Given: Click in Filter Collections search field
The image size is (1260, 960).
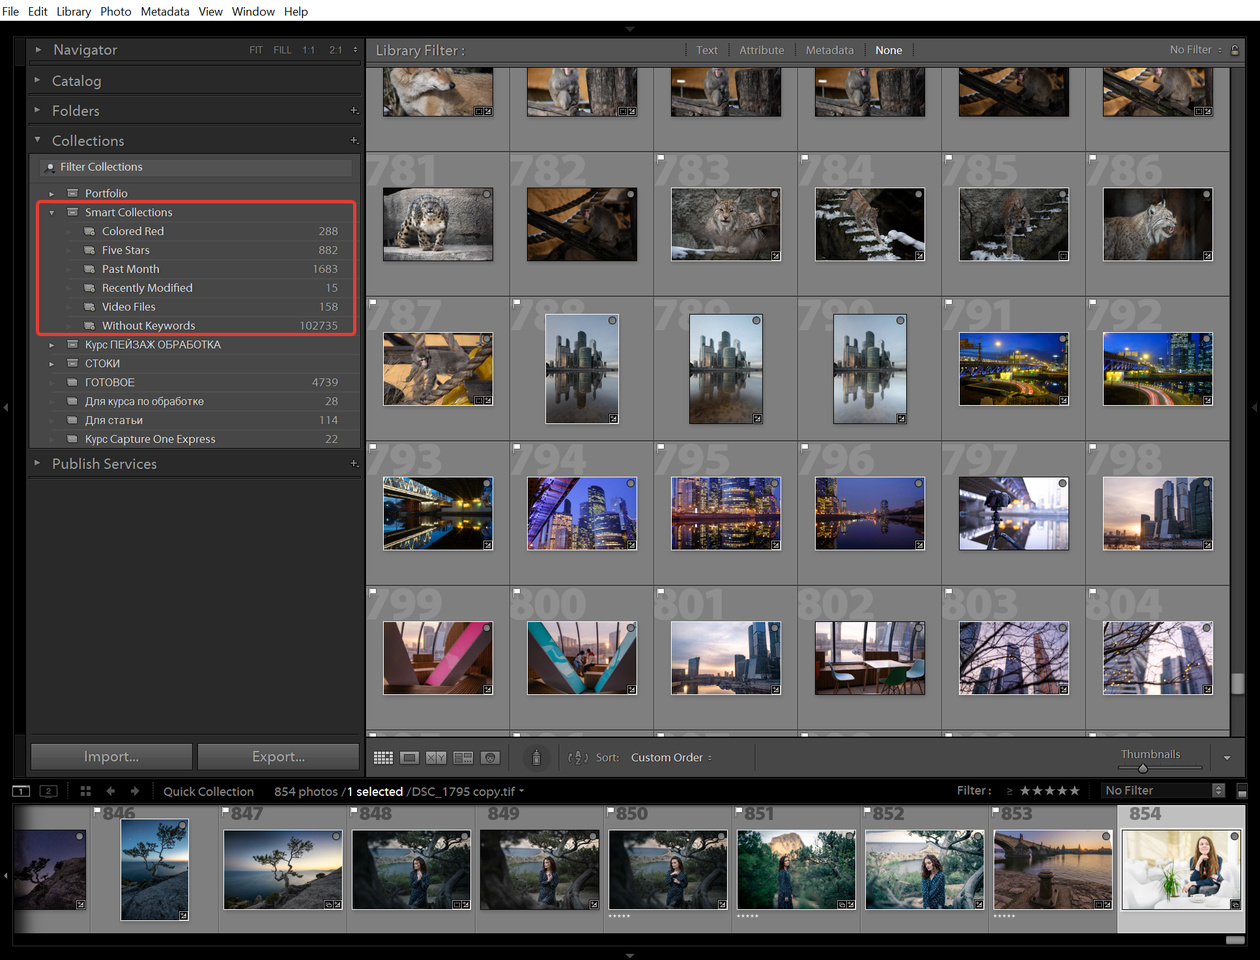Looking at the screenshot, I should coord(200,167).
